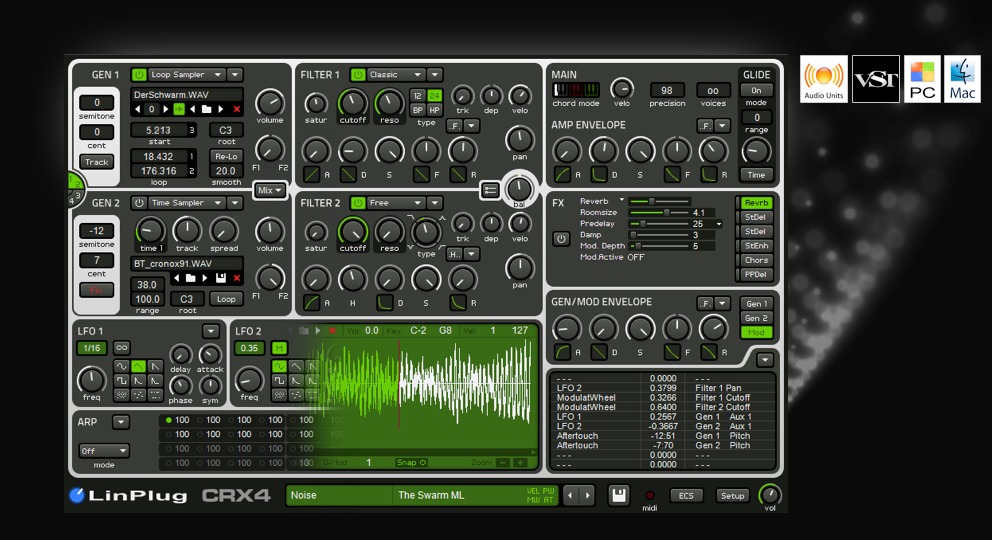Open Loop Sampler type dropdown in GEN 1
Image resolution: width=992 pixels, height=540 pixels.
187,75
